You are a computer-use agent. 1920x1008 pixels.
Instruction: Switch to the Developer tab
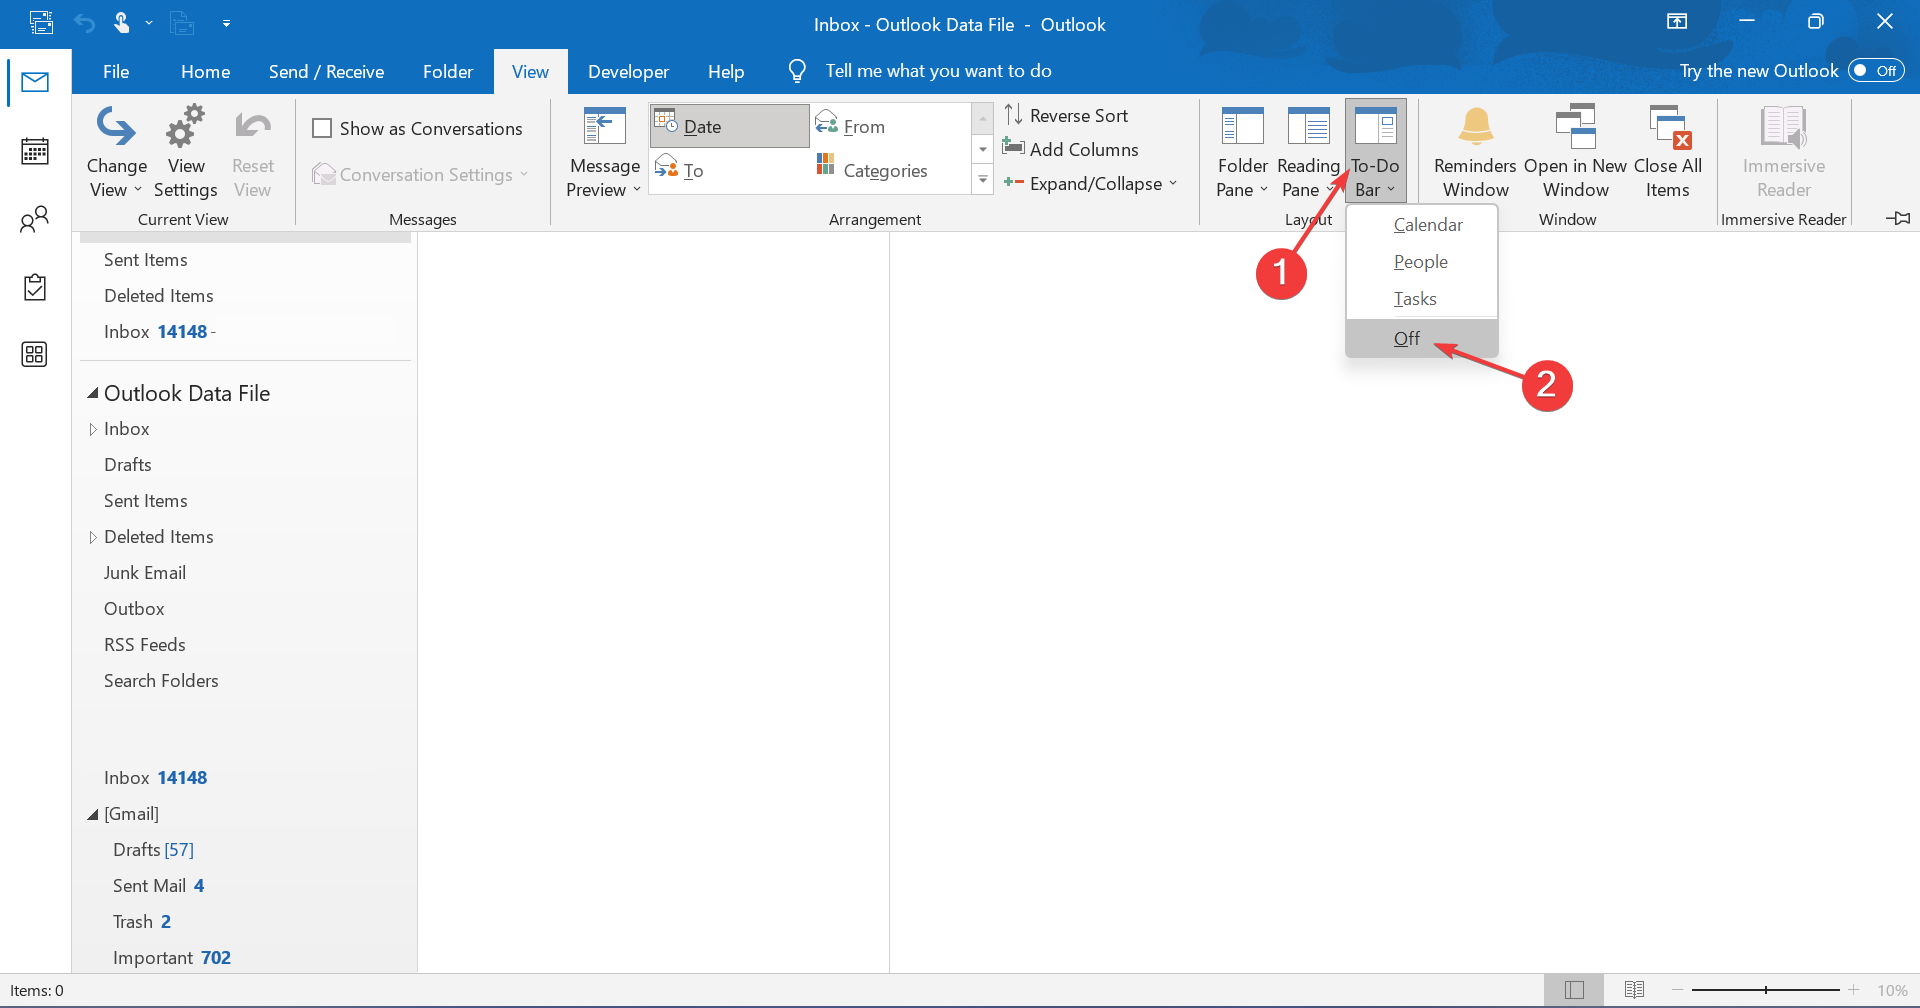point(628,71)
